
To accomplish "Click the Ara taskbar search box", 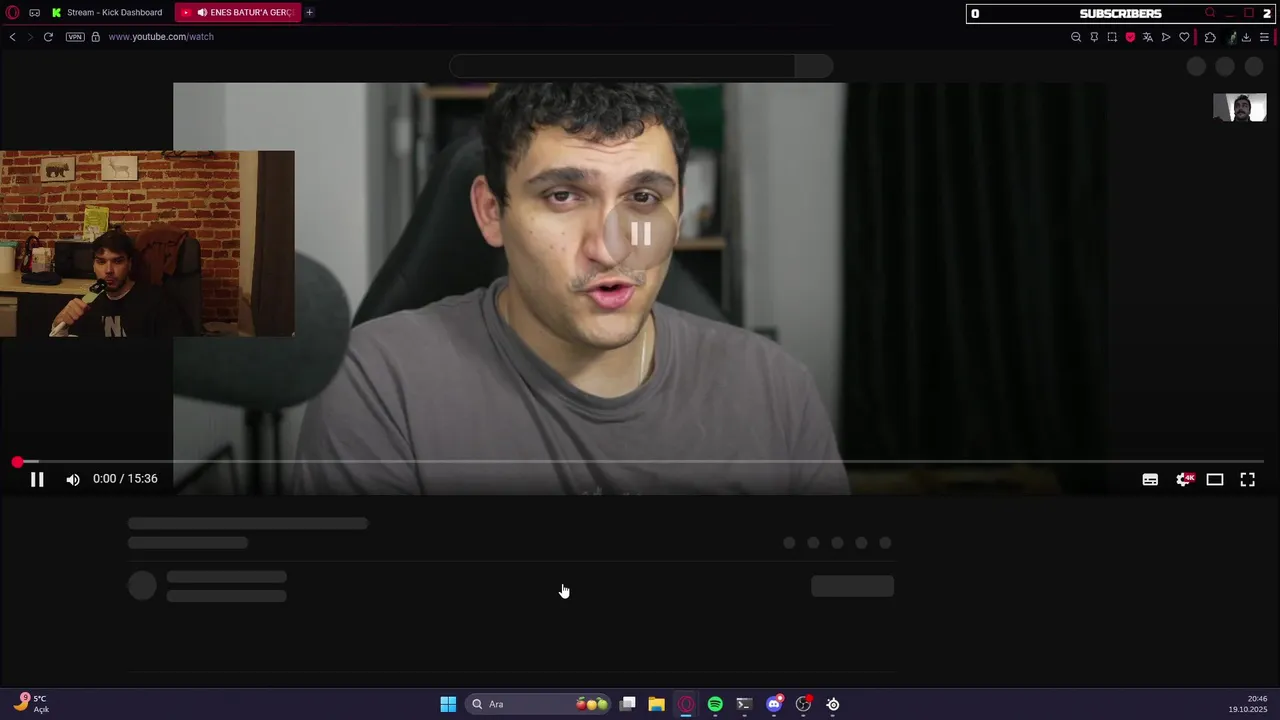I will pos(540,704).
